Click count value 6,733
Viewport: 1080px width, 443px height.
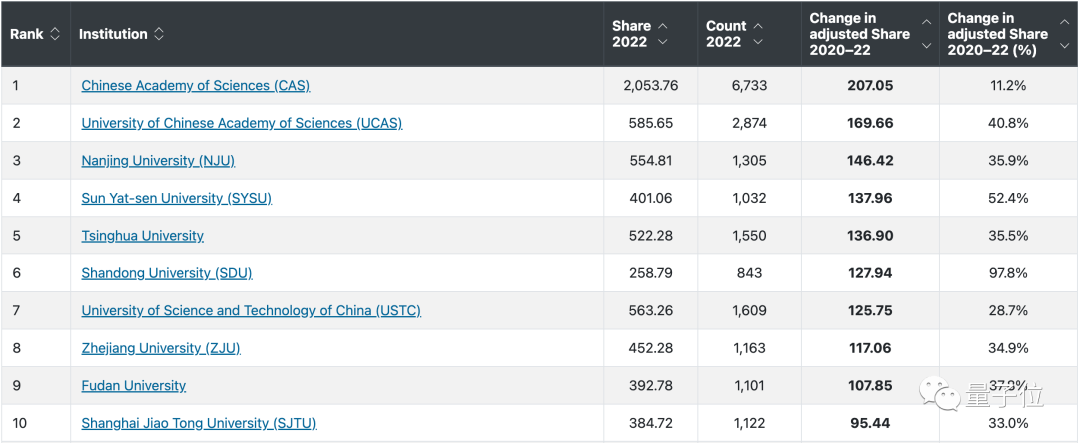click(749, 86)
